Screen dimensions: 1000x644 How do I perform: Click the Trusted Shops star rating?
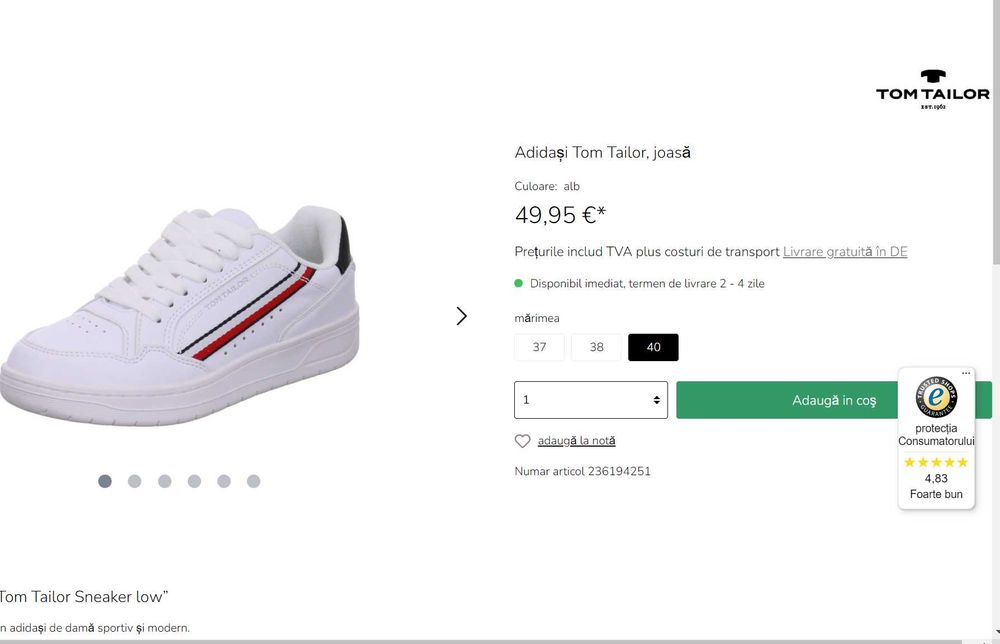[936, 462]
